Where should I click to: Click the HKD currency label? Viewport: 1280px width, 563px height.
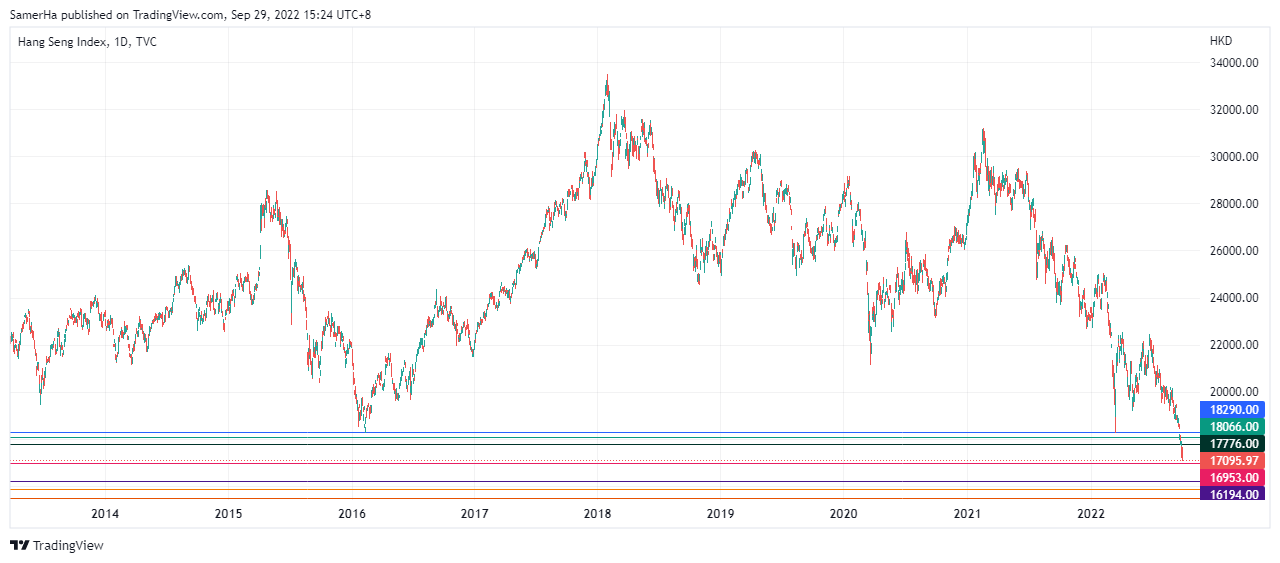1221,42
